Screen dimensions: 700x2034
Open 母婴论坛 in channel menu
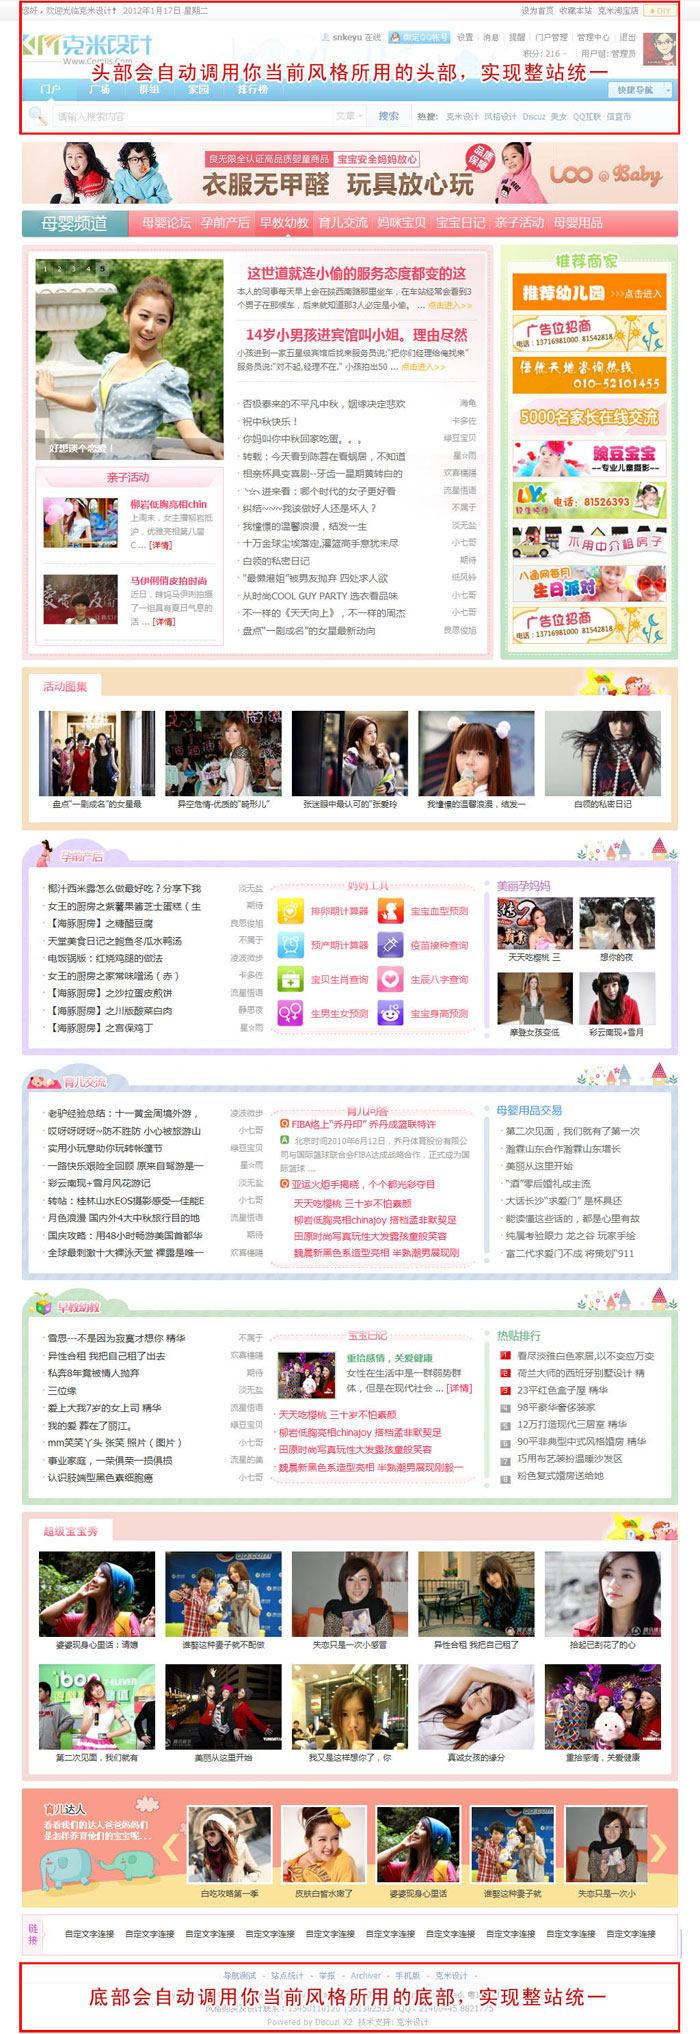click(x=166, y=223)
